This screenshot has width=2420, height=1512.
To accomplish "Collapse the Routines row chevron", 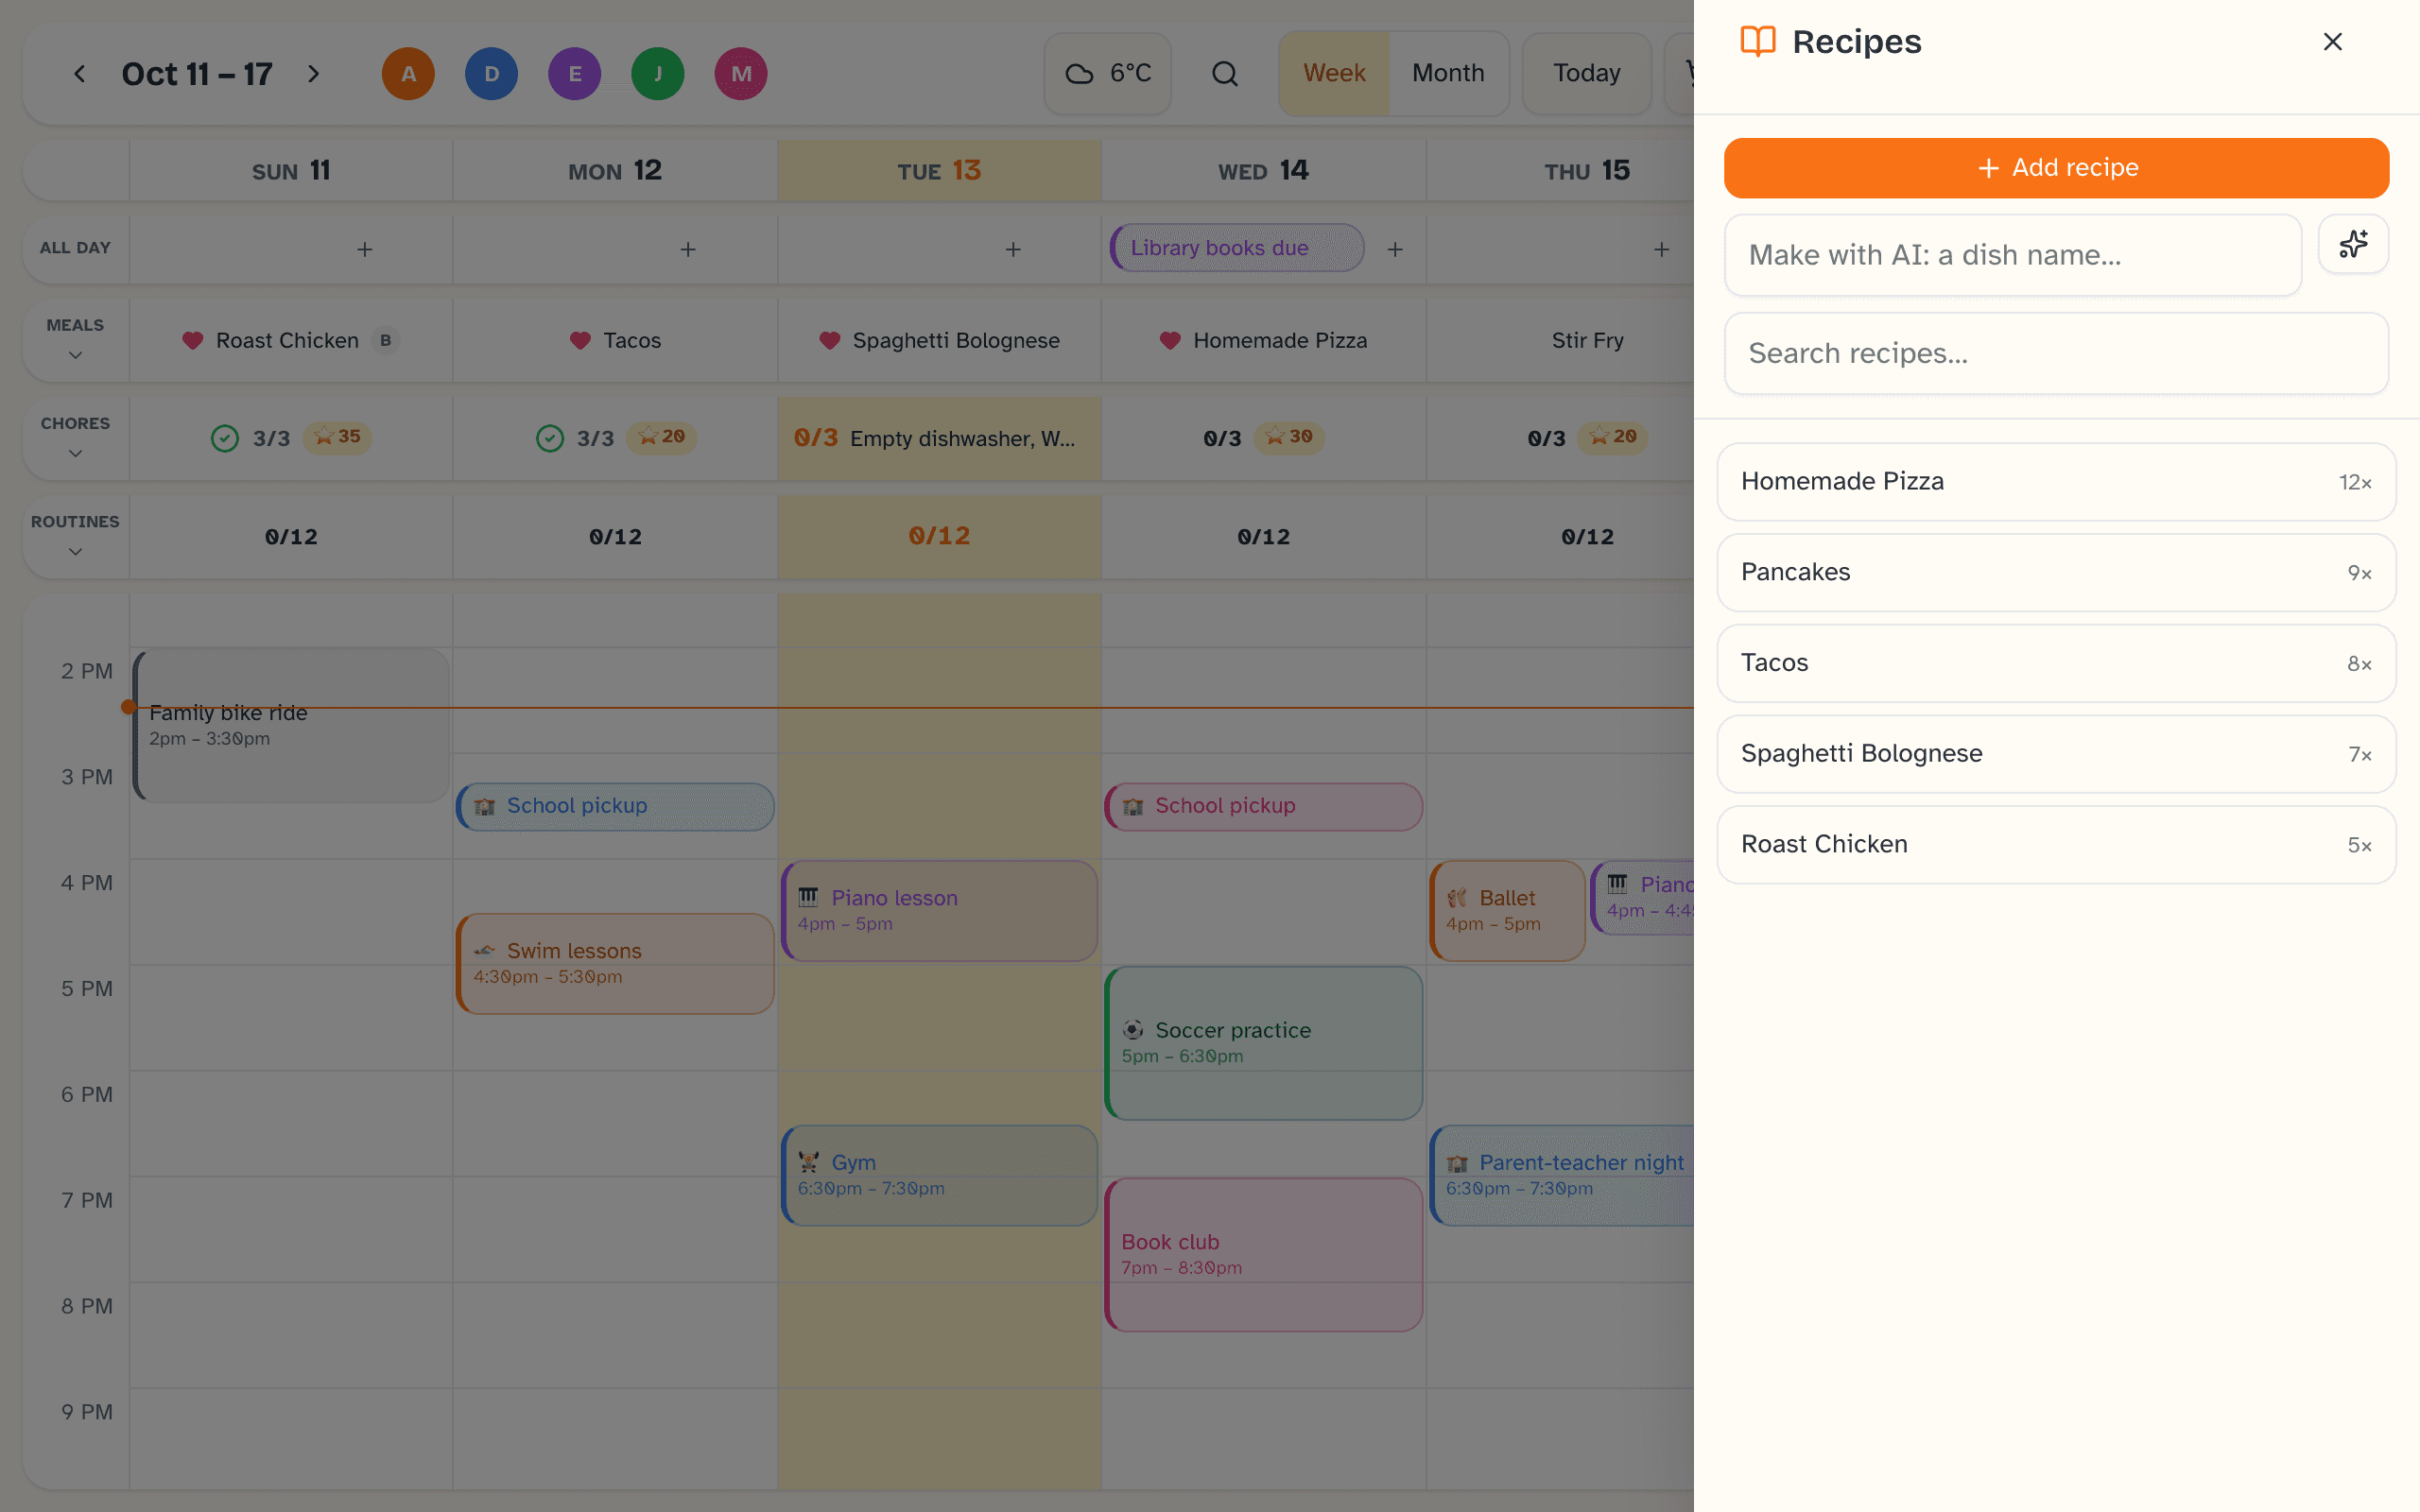I will pos(75,551).
